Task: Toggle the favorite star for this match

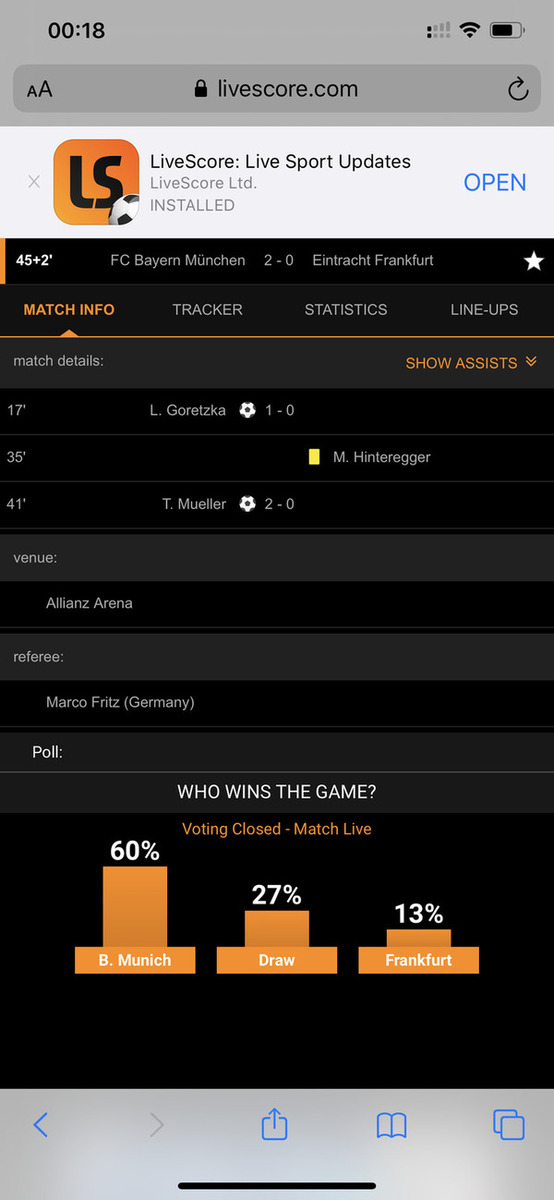Action: [x=533, y=261]
